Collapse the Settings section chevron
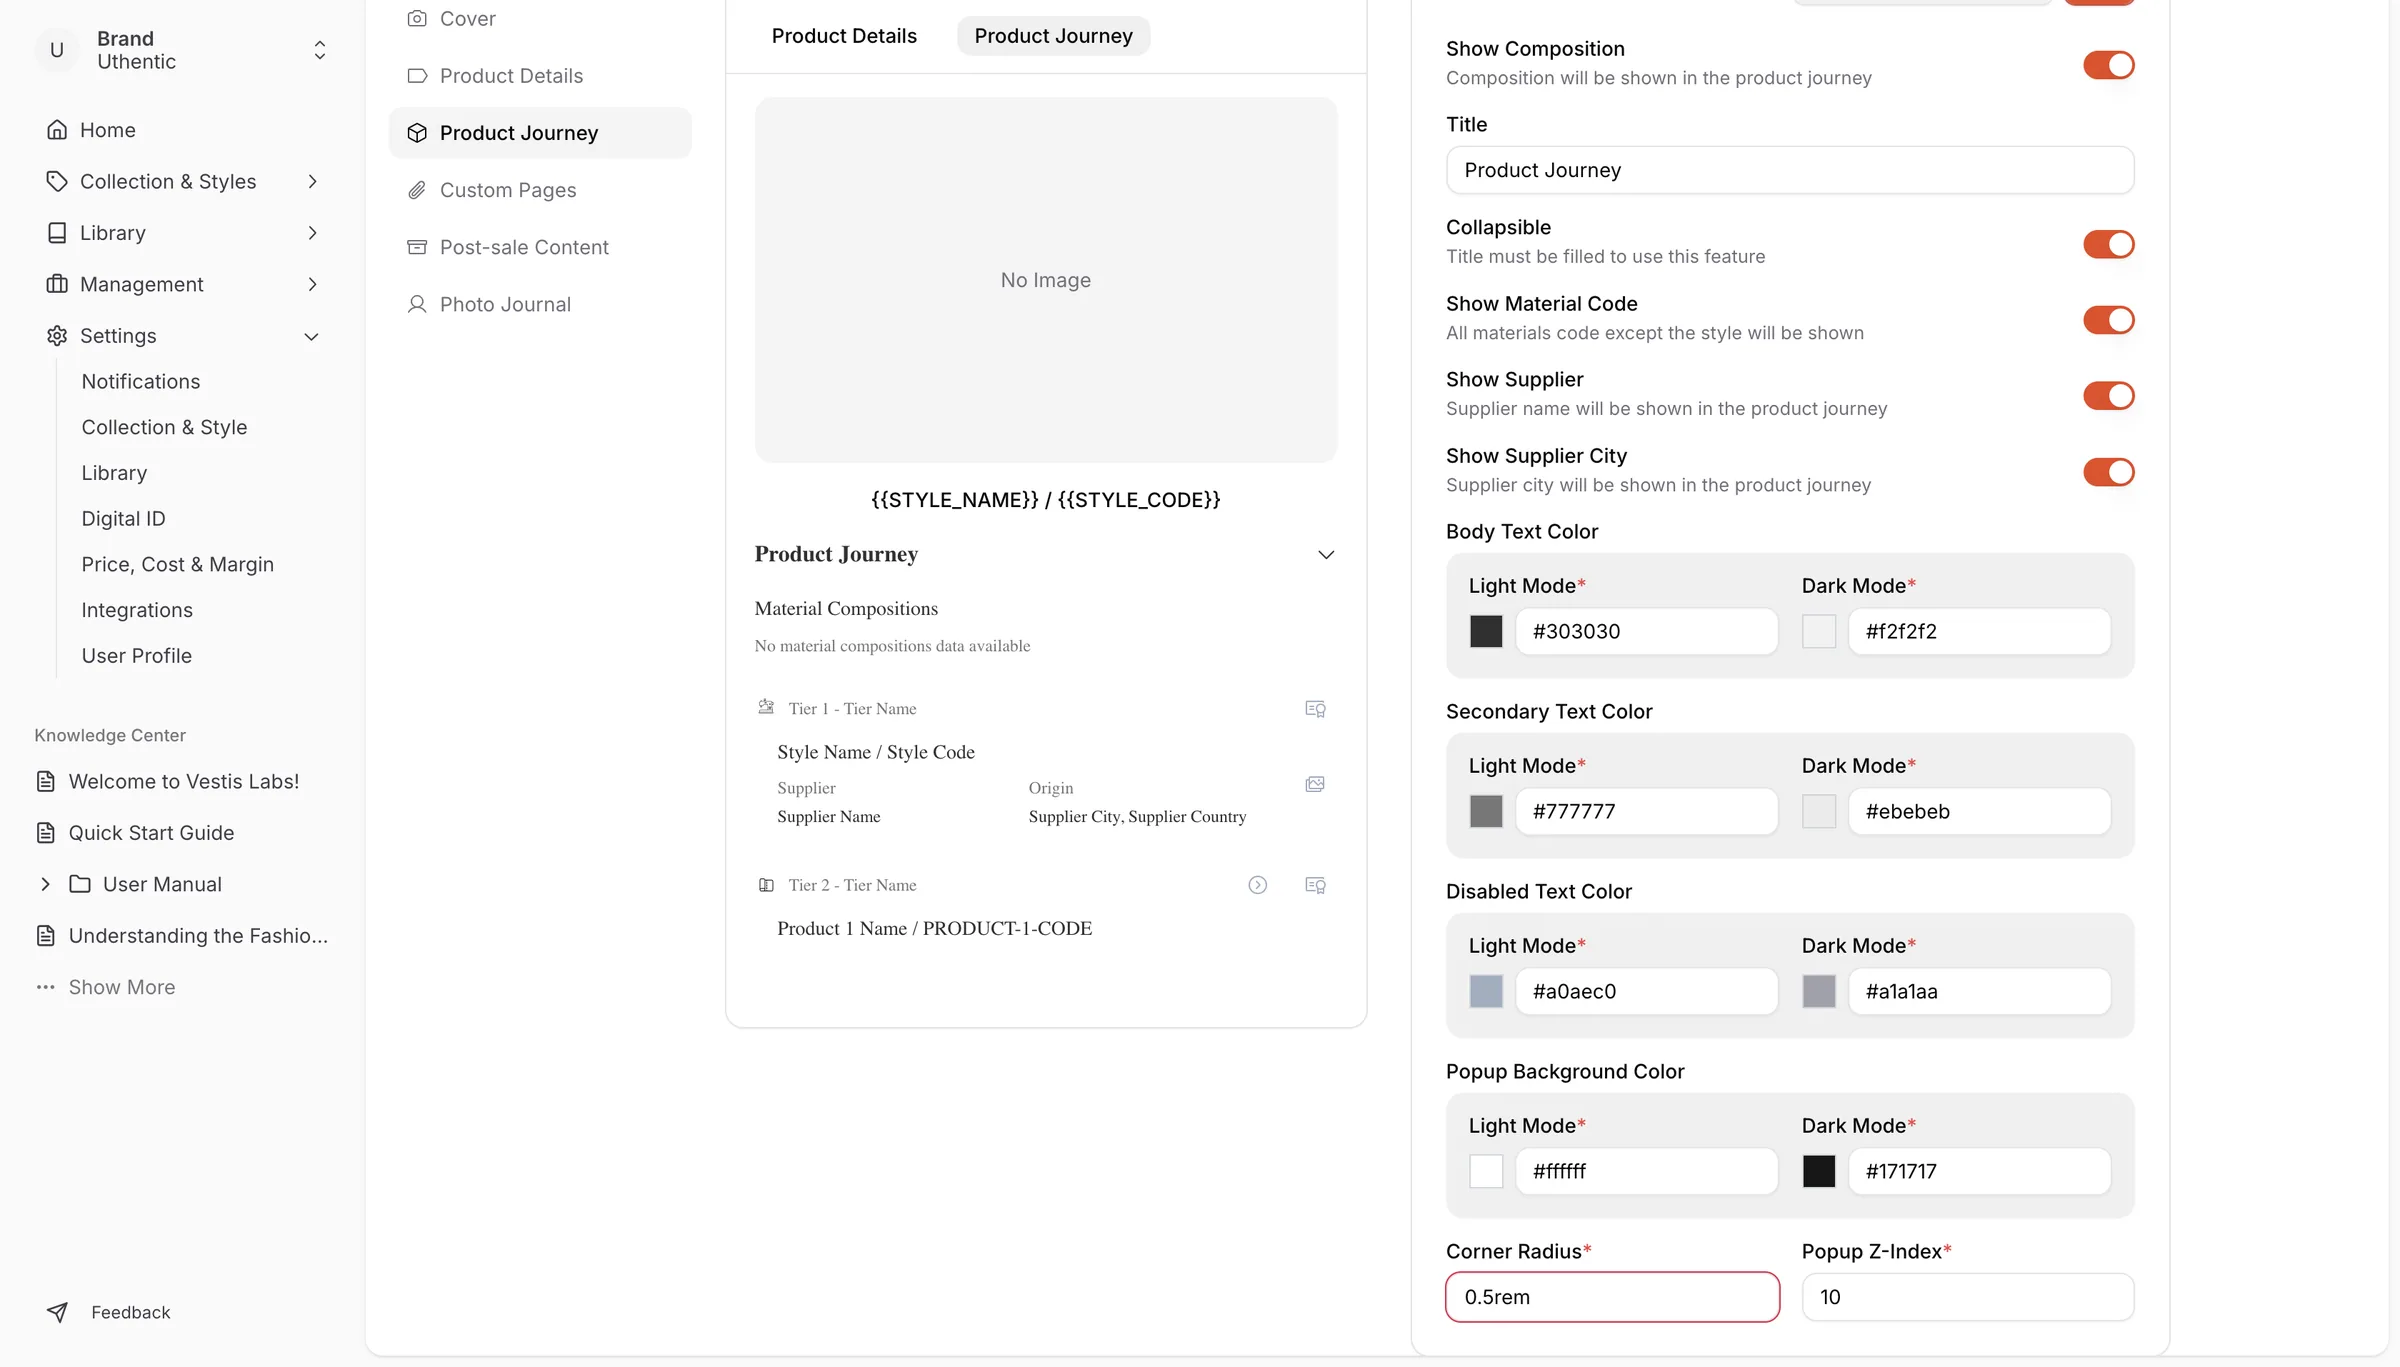The image size is (2400, 1367). coord(312,336)
